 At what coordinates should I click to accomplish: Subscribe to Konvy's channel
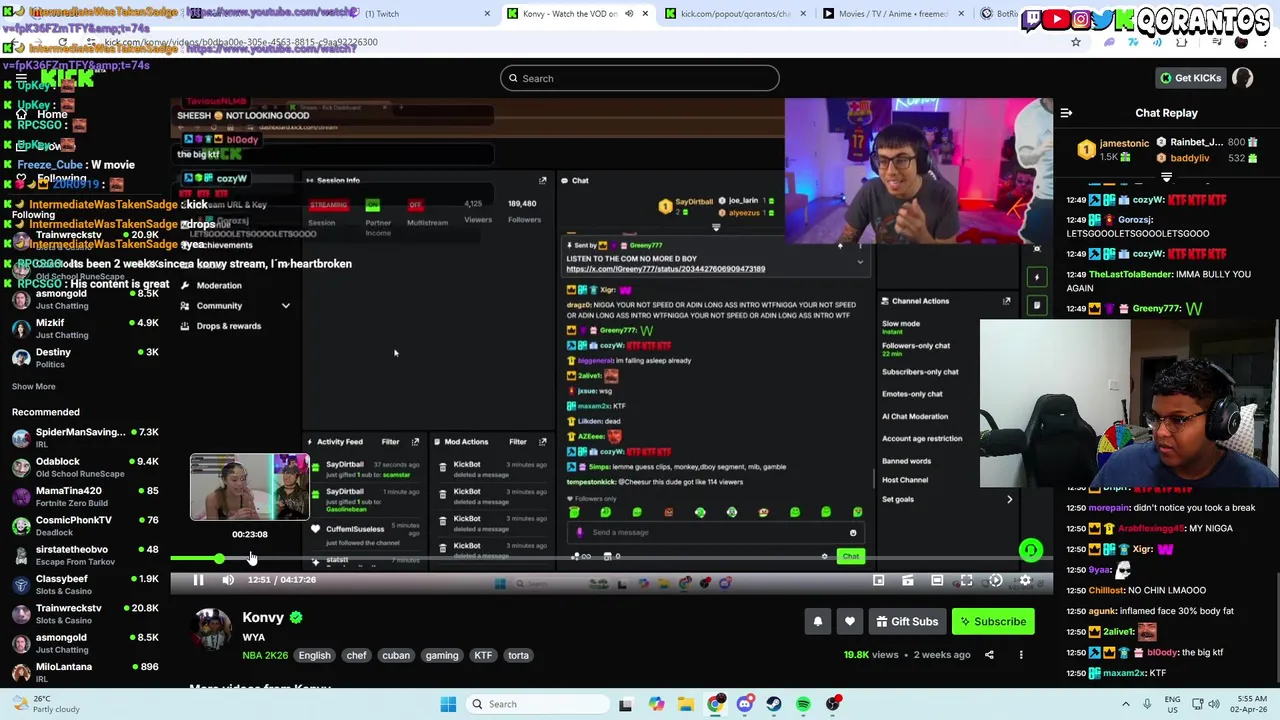pyautogui.click(x=993, y=622)
